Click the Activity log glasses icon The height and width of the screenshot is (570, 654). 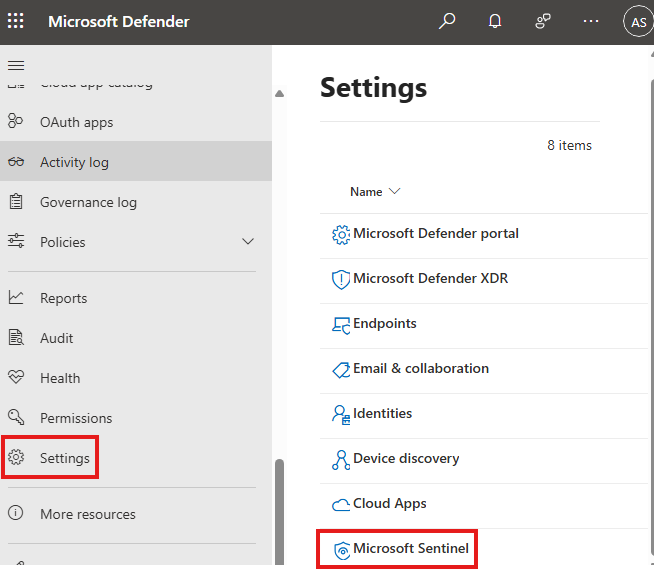[x=16, y=161]
